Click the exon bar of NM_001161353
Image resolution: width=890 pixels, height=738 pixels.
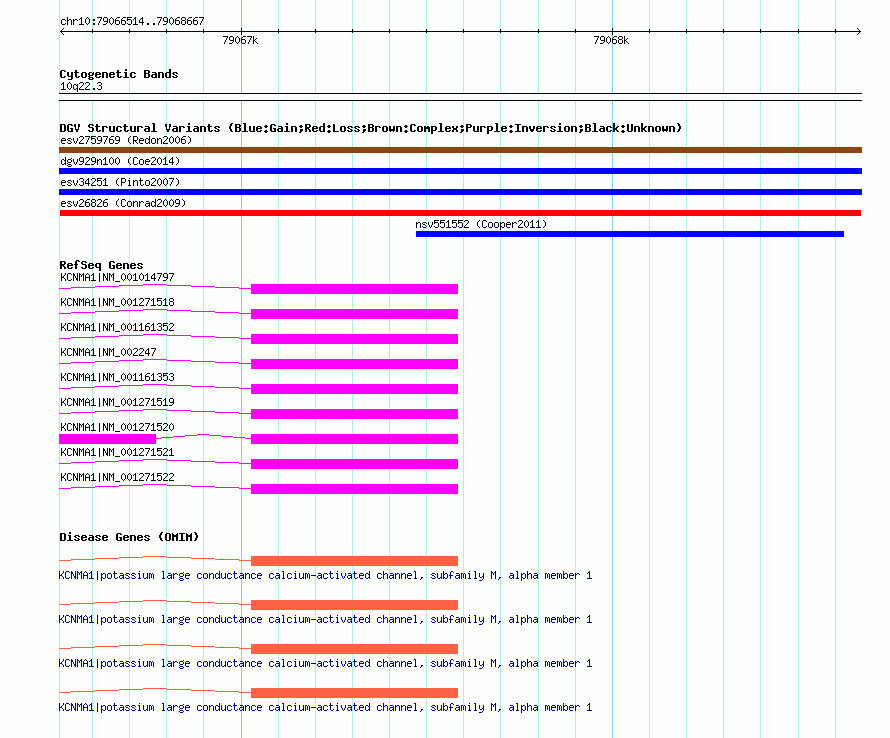coord(354,389)
